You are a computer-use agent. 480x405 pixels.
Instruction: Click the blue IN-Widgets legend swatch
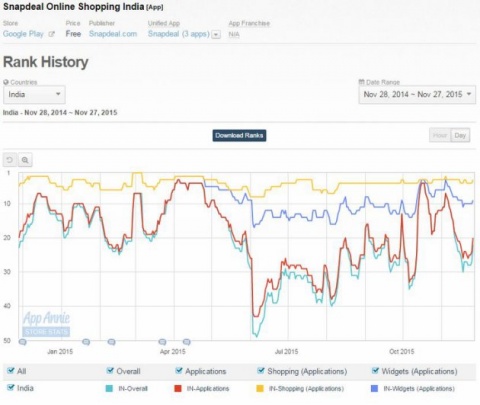[x=375, y=389]
